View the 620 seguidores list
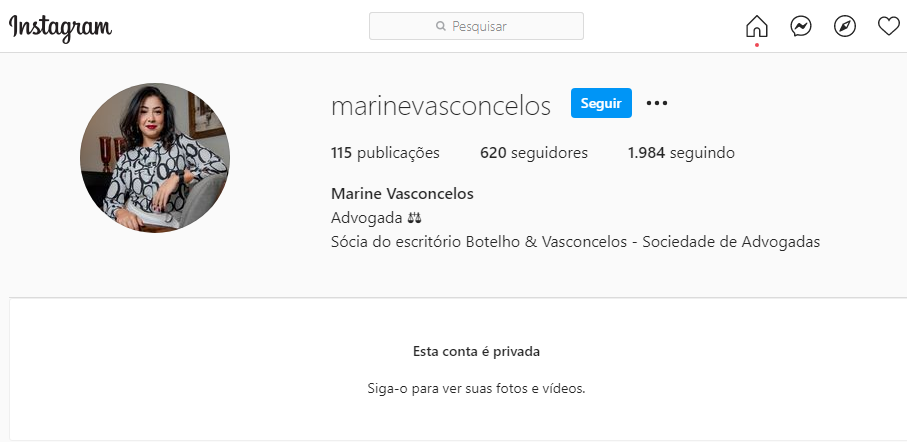907x442 pixels. coord(534,153)
